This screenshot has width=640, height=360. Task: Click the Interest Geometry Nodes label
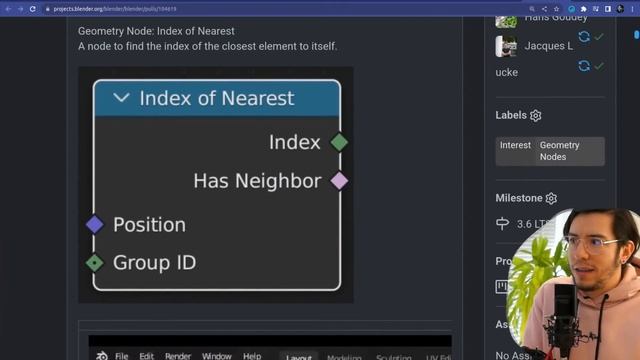pyautogui.click(x=550, y=151)
